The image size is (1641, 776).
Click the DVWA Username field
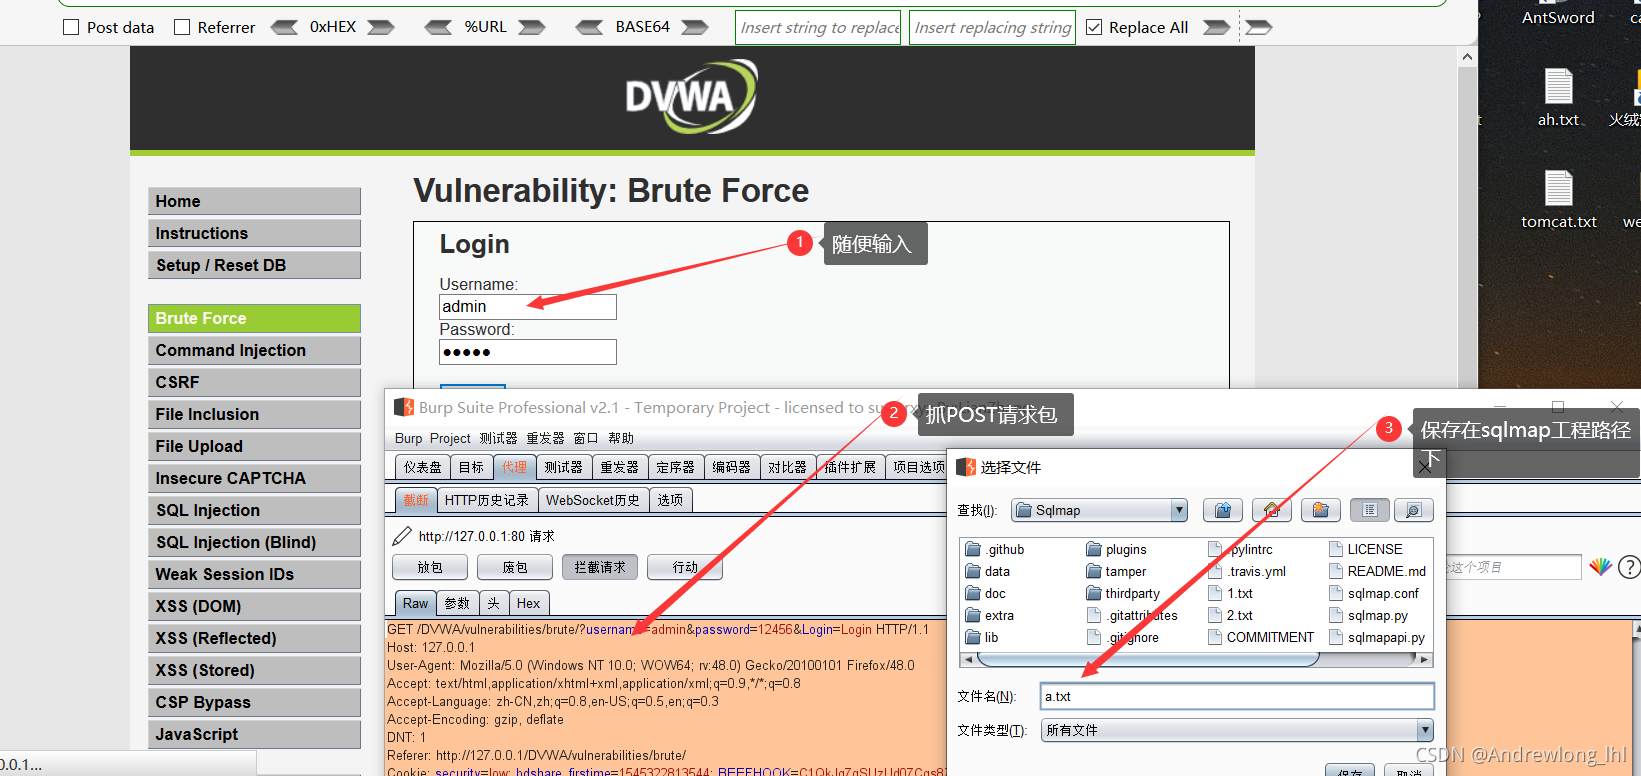tap(528, 307)
